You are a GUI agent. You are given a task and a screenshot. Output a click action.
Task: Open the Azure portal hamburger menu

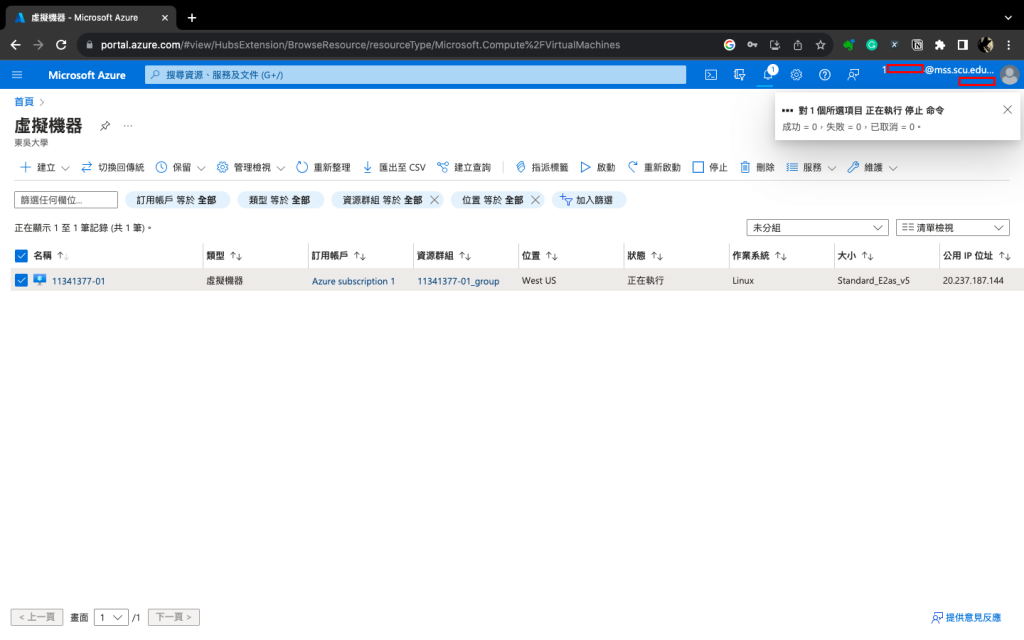tap(17, 74)
